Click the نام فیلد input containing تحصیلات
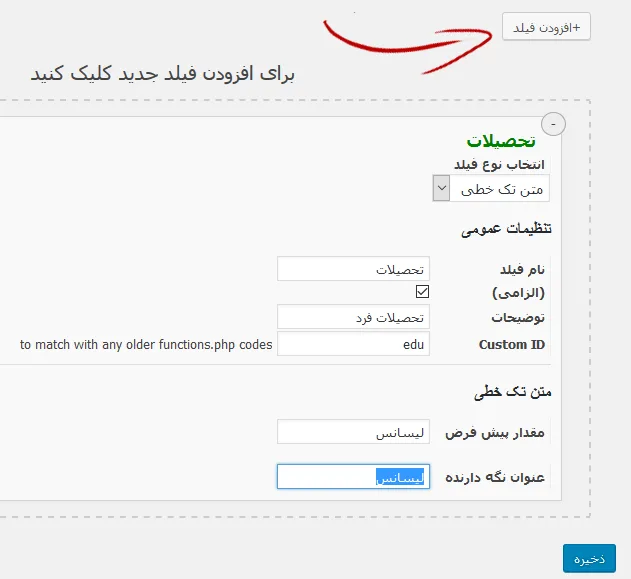631x579 pixels. pyautogui.click(x=353, y=268)
